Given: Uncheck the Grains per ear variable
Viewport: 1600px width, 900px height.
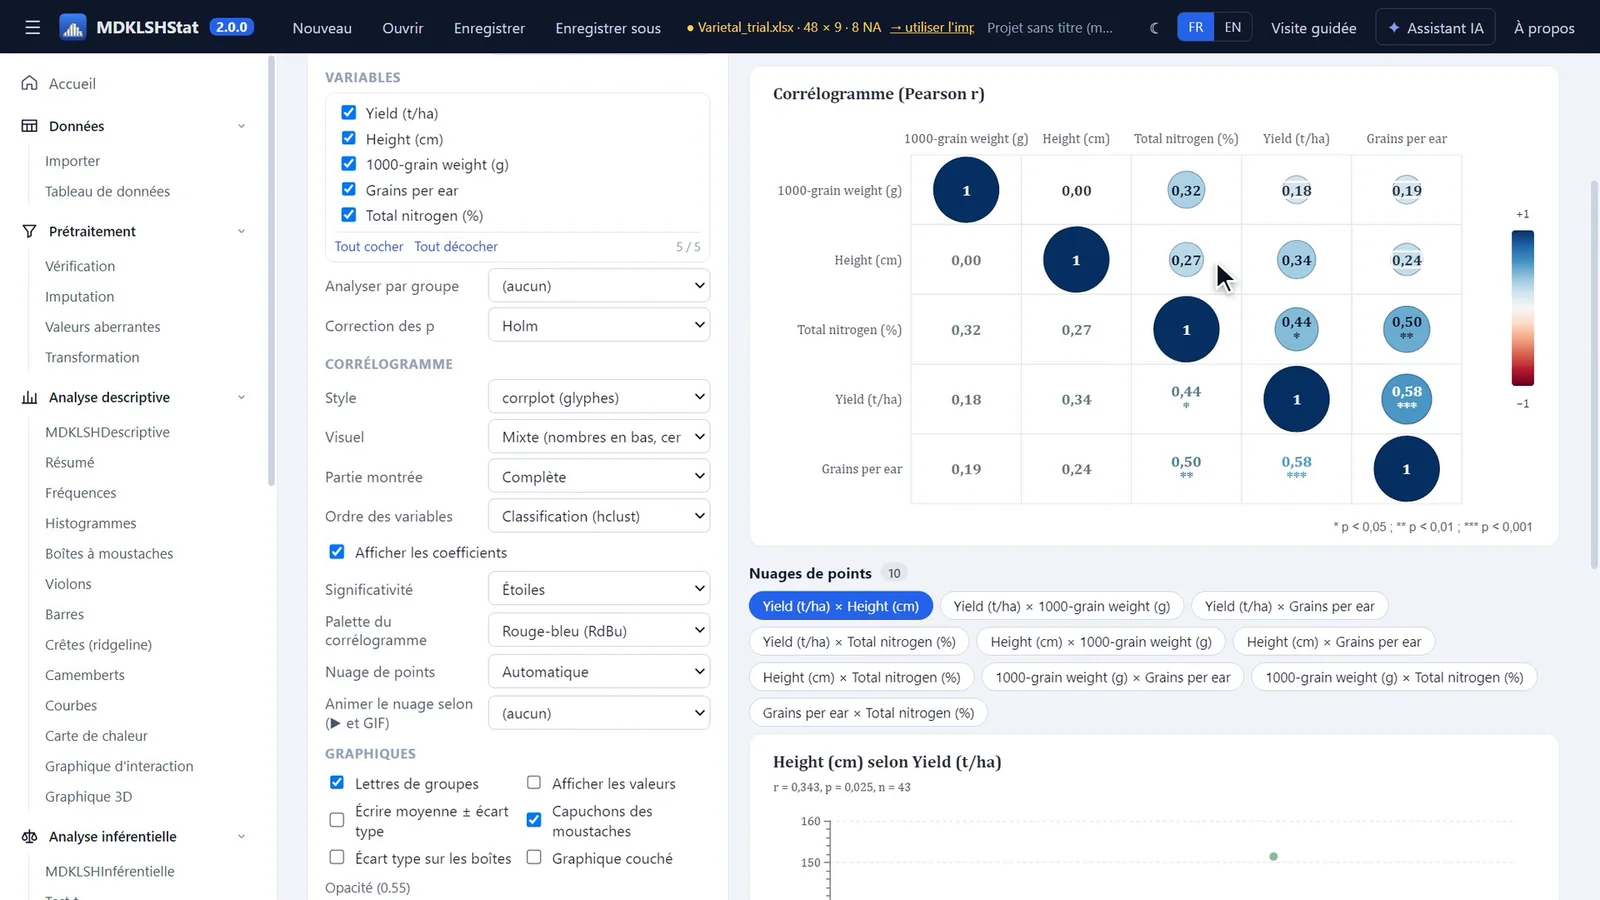Looking at the screenshot, I should pyautogui.click(x=349, y=189).
